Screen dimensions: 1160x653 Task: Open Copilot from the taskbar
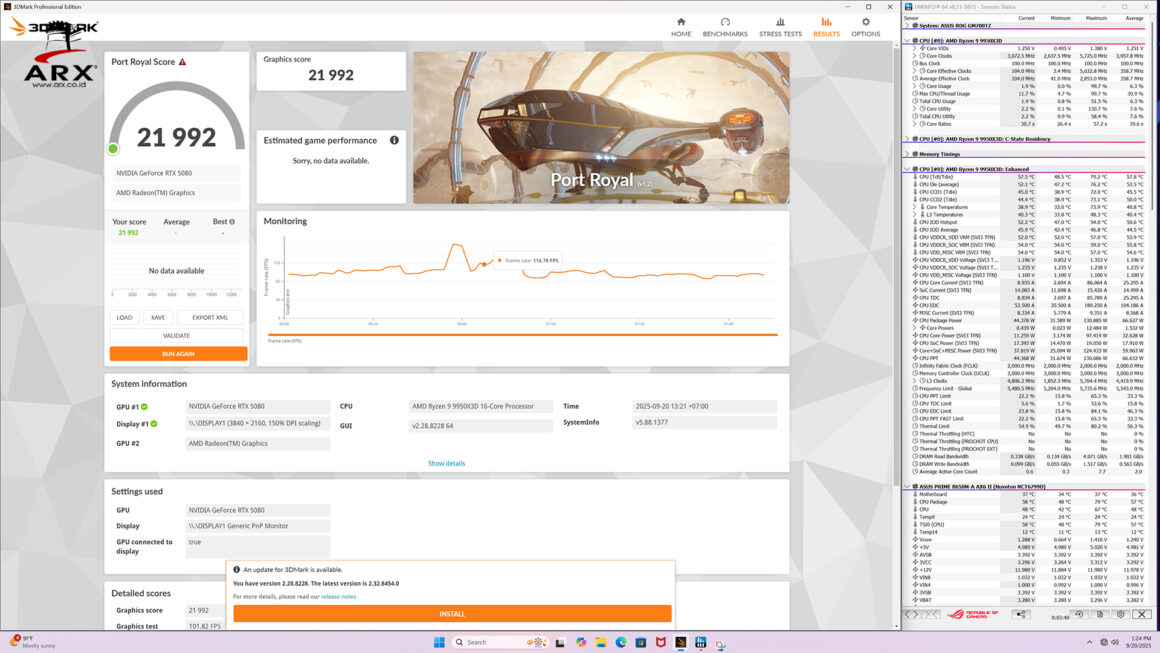(581, 642)
